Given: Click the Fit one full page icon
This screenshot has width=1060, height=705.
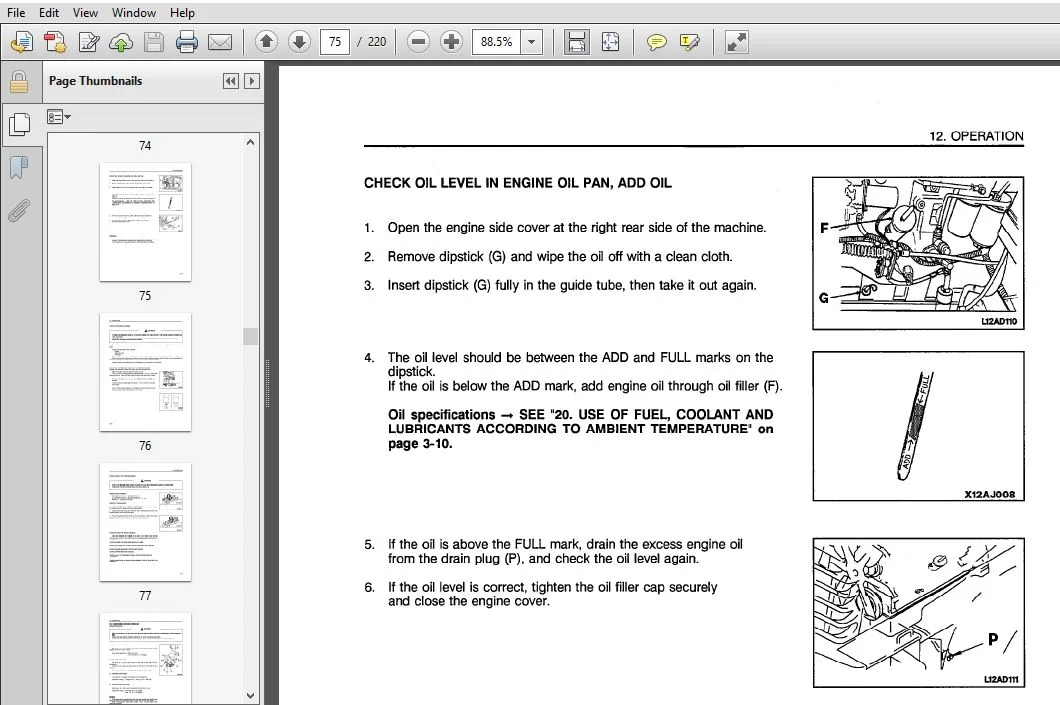Looking at the screenshot, I should click(x=610, y=42).
